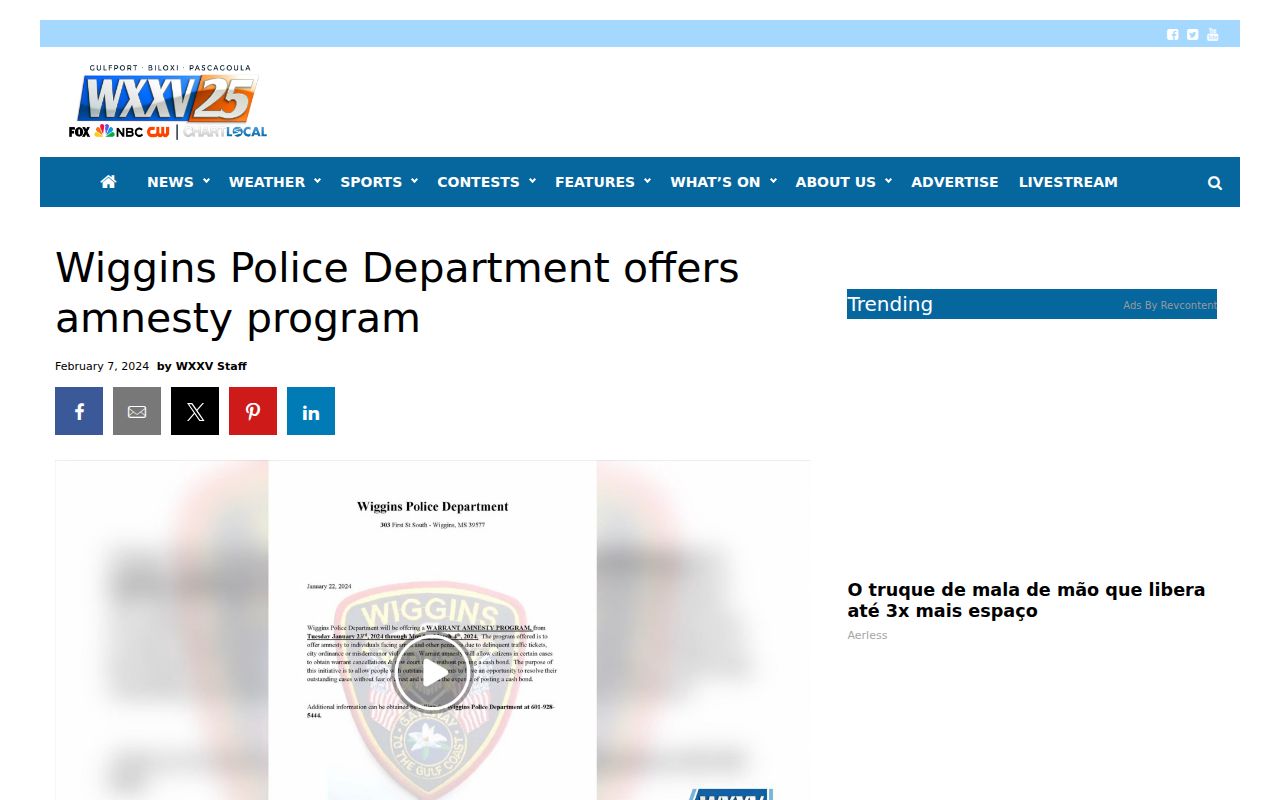Share article on LinkedIn
Viewport: 1280px width, 800px height.
pos(311,411)
